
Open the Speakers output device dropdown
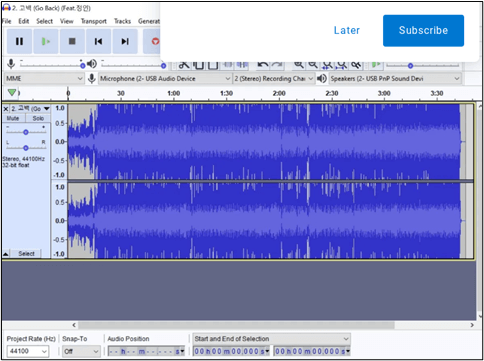pos(395,79)
